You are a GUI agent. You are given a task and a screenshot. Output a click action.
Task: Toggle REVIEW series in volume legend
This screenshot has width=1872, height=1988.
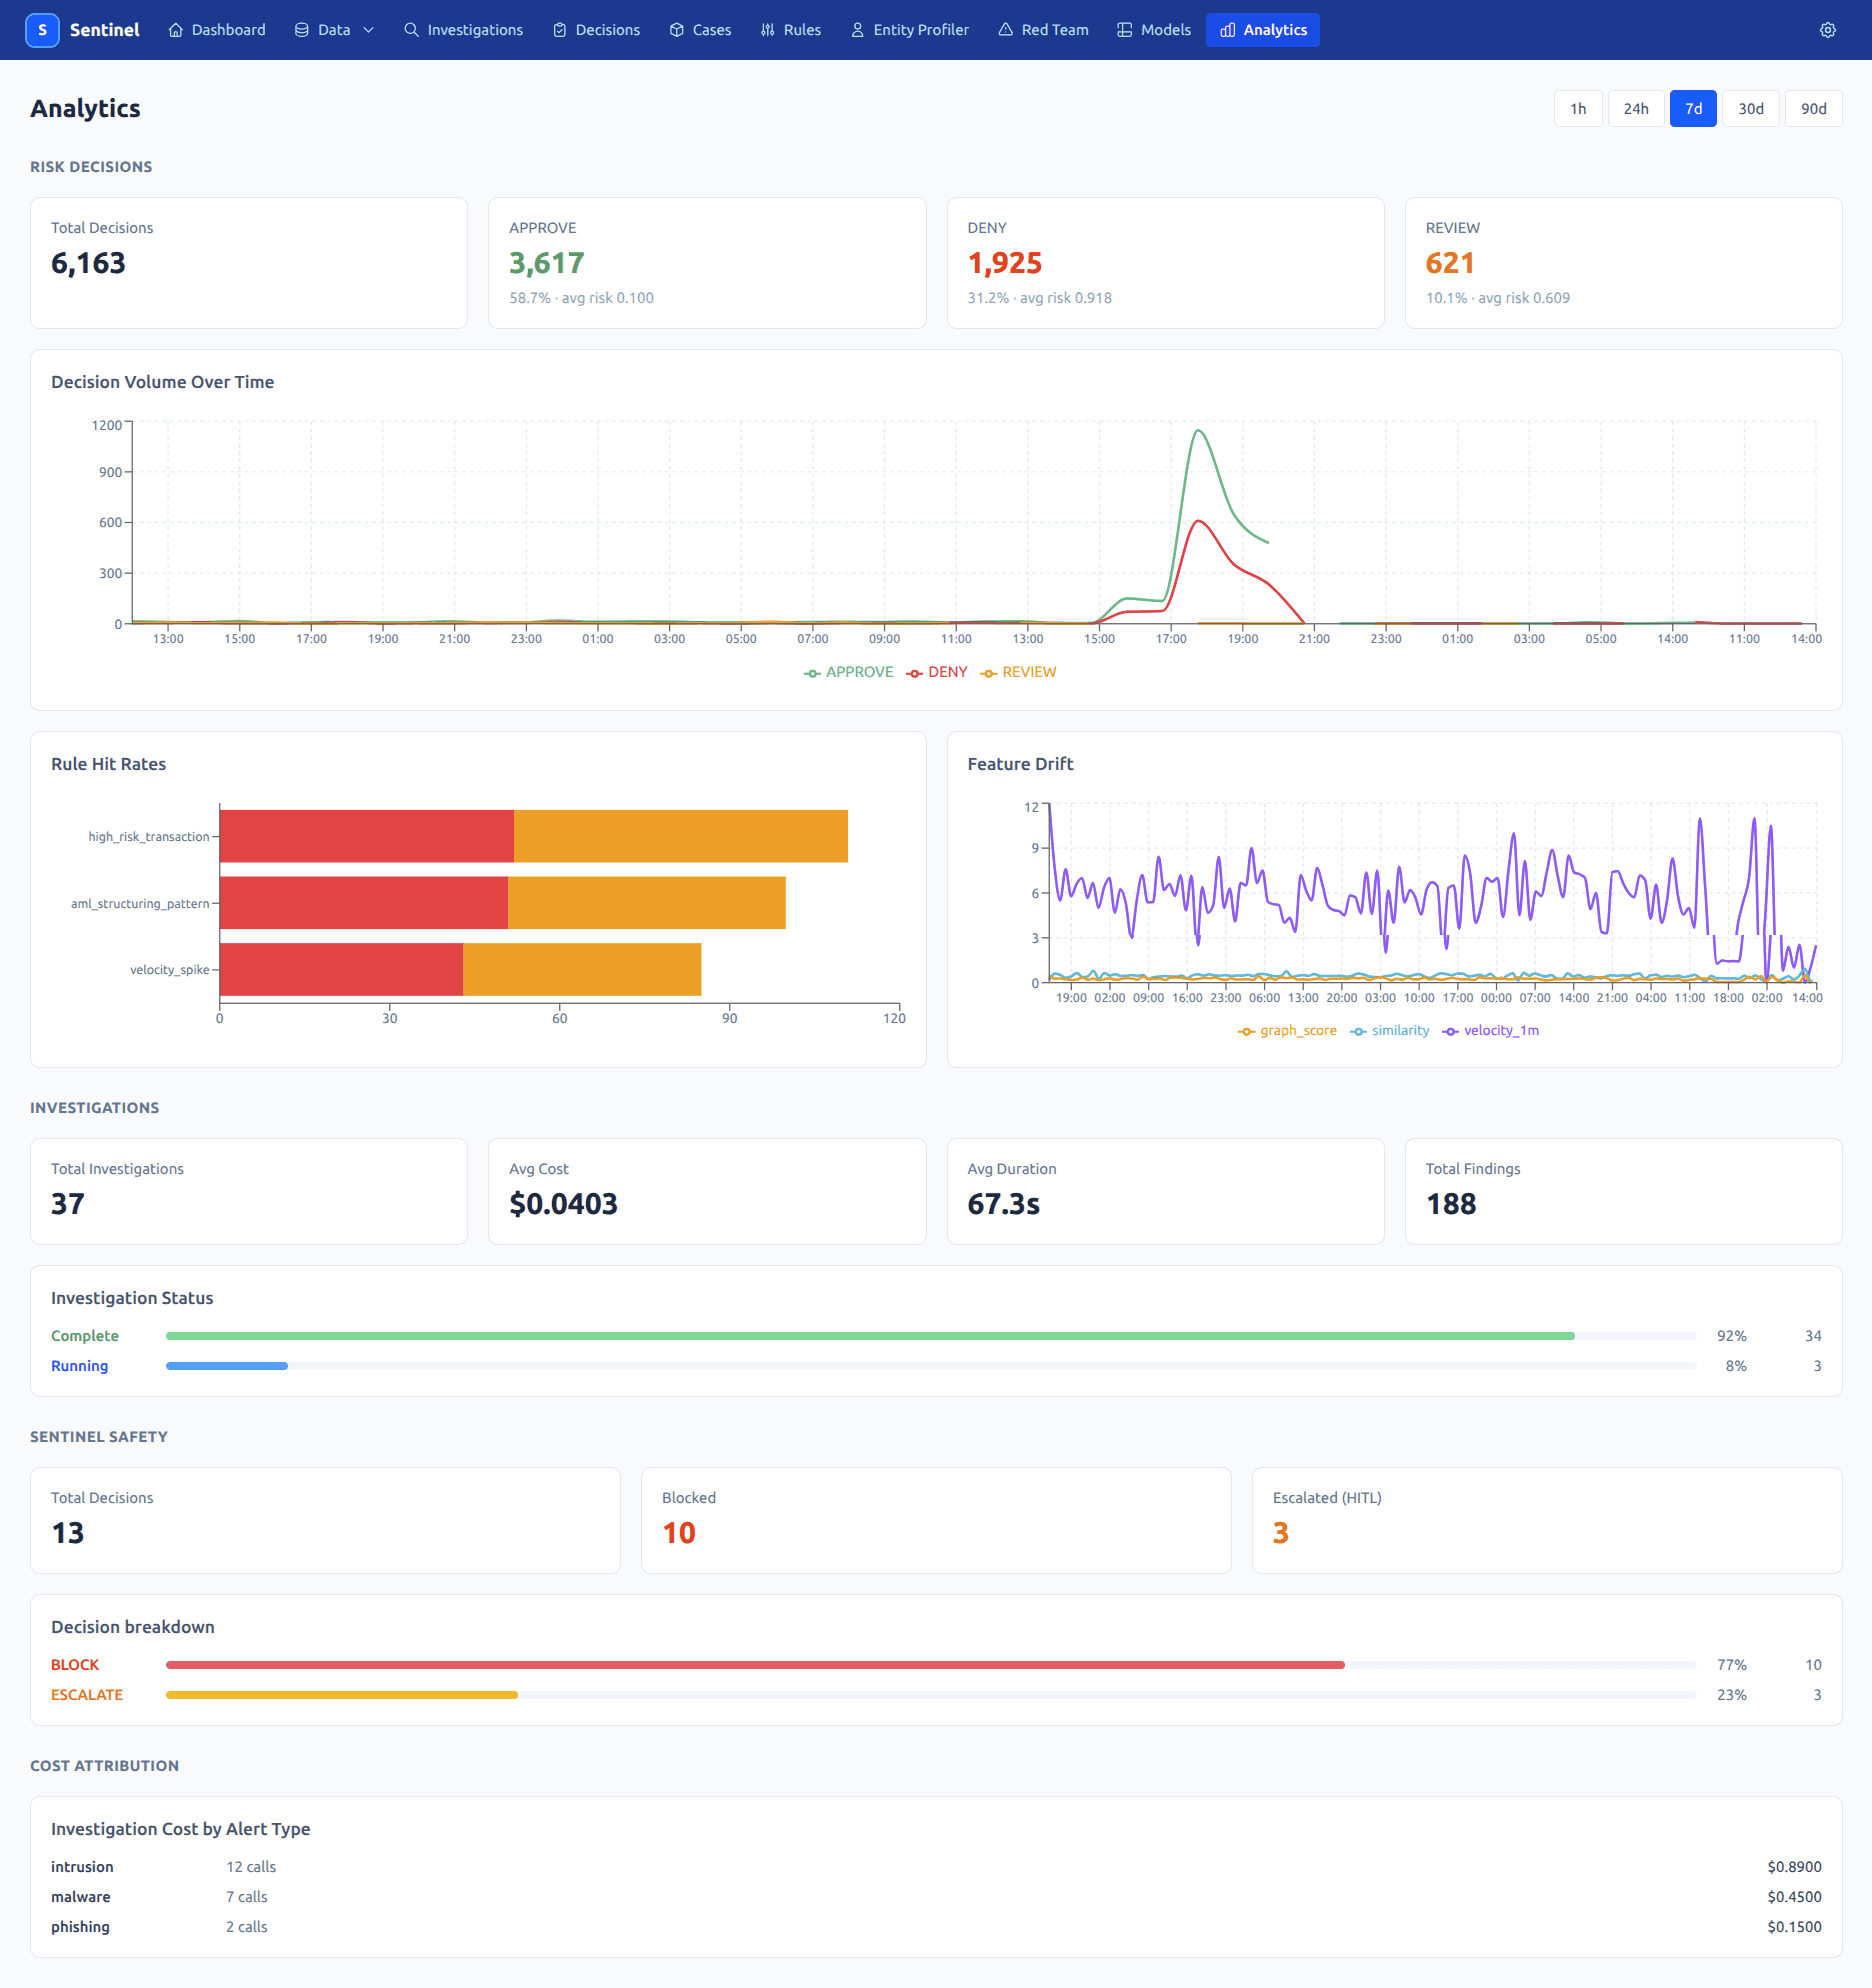coord(1019,672)
